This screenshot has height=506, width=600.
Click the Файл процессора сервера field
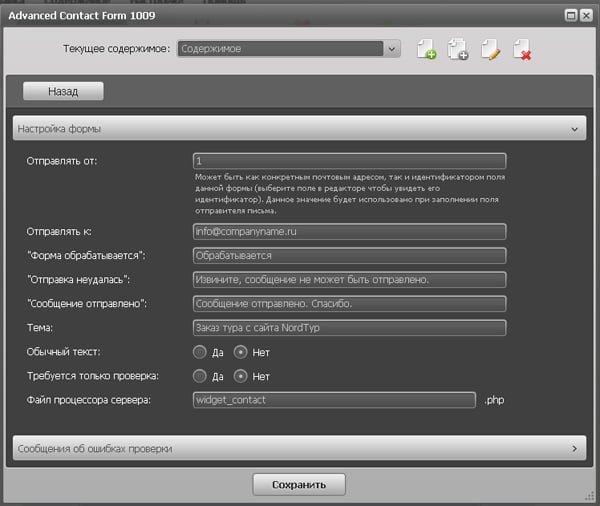click(334, 400)
